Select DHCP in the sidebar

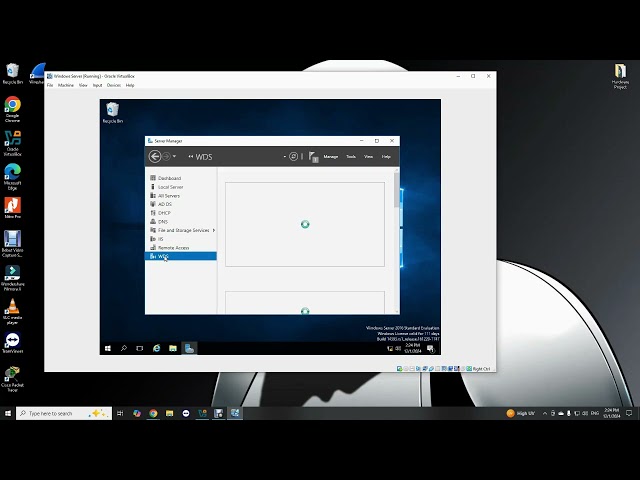pos(181,213)
